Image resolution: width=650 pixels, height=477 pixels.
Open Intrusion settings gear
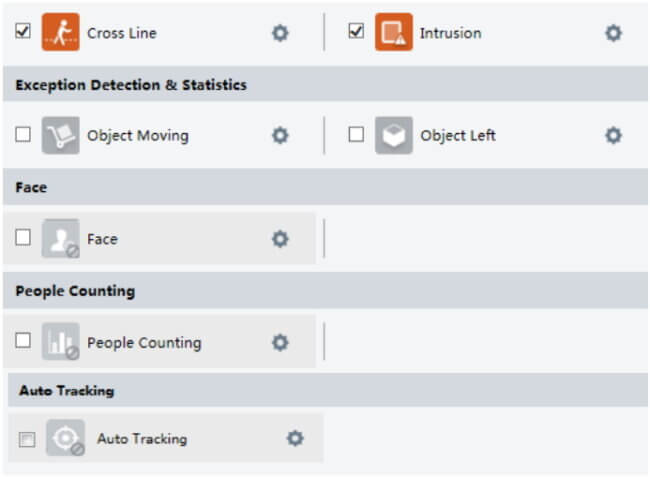coord(614,33)
